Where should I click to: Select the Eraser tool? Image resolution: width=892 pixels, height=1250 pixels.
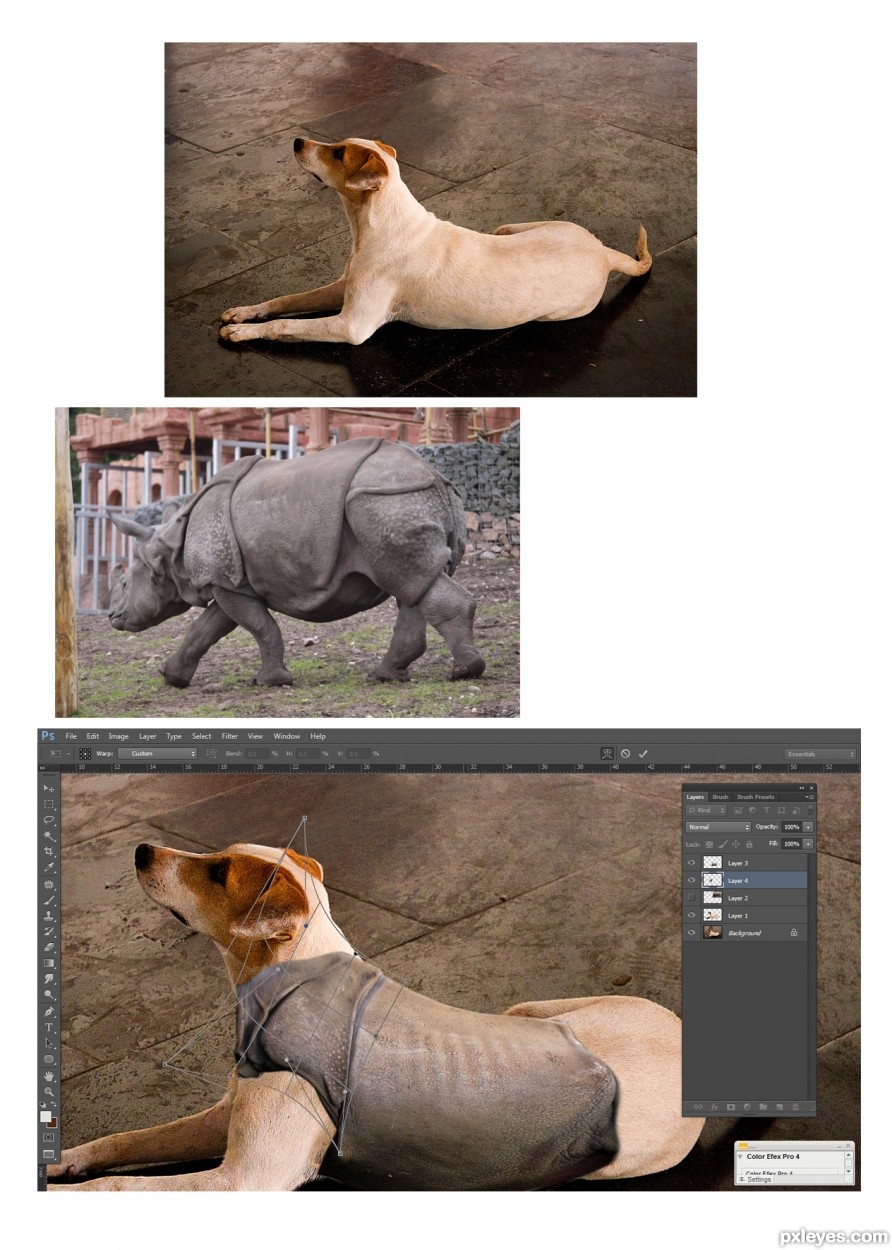pos(49,947)
